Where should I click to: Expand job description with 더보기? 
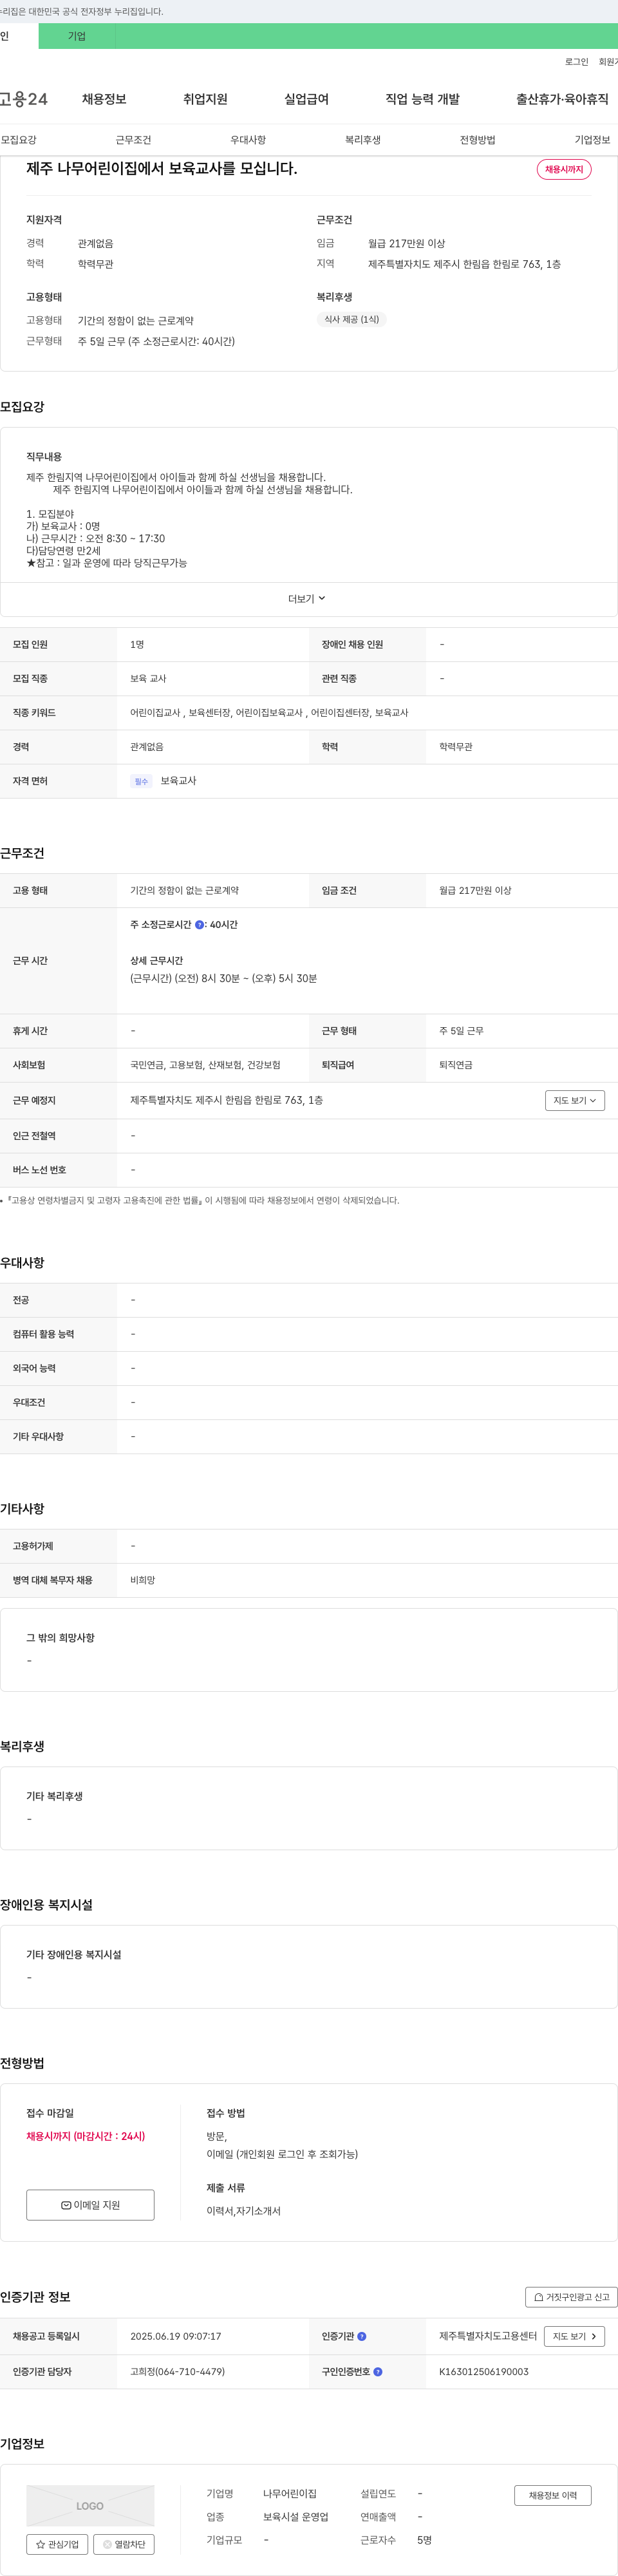point(307,599)
